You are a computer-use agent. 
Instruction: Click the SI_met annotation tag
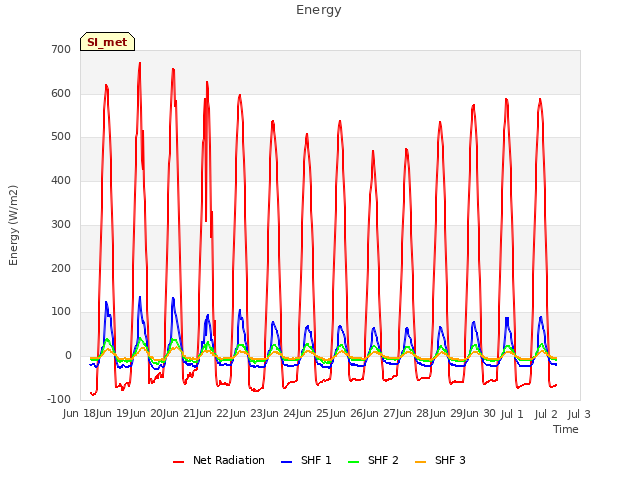point(107,42)
